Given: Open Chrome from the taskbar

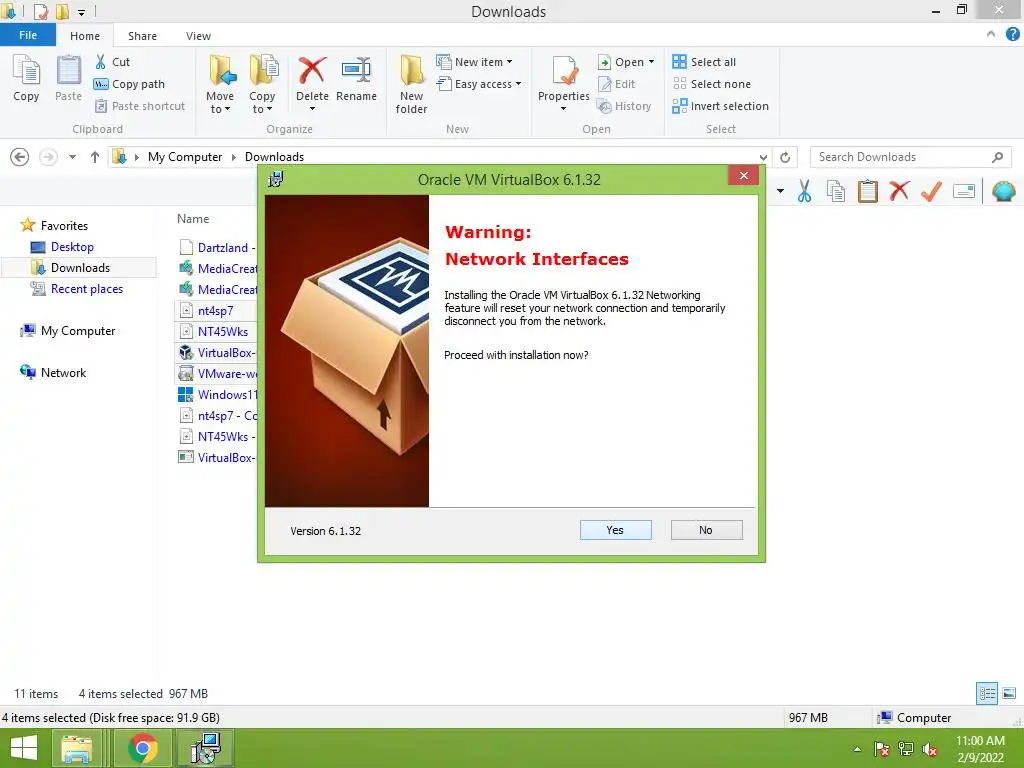Looking at the screenshot, I should [142, 748].
